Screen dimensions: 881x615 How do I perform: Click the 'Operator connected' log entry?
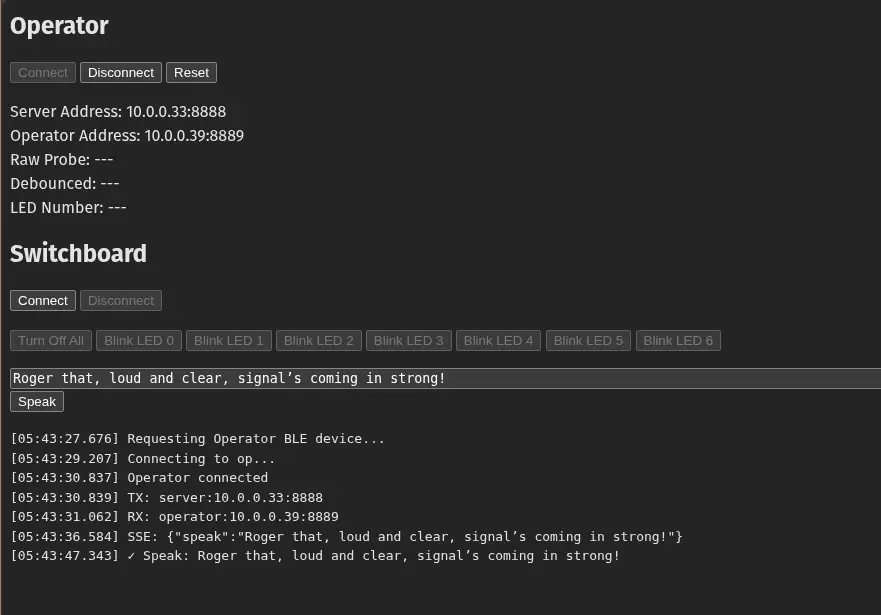coord(139,478)
